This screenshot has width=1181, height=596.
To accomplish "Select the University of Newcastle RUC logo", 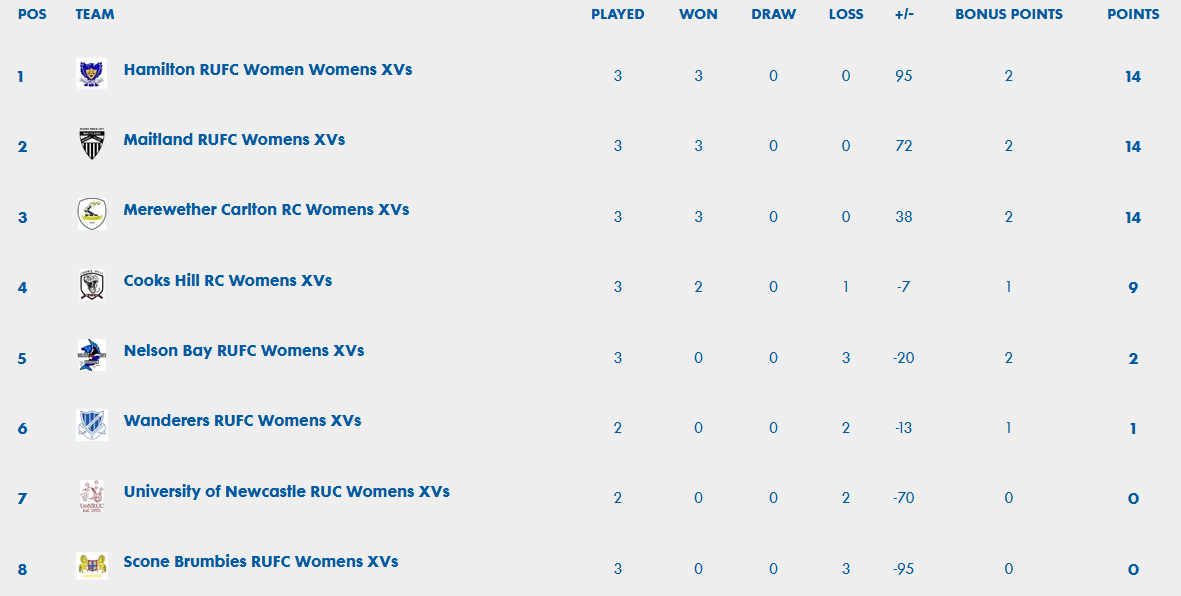I will (x=91, y=496).
